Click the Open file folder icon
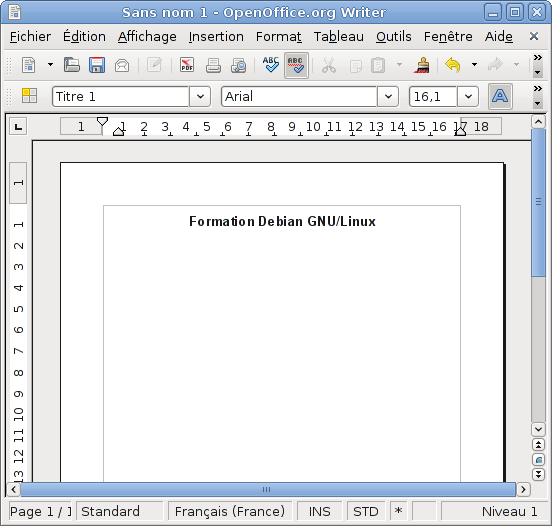This screenshot has width=552, height=526. coord(72,65)
